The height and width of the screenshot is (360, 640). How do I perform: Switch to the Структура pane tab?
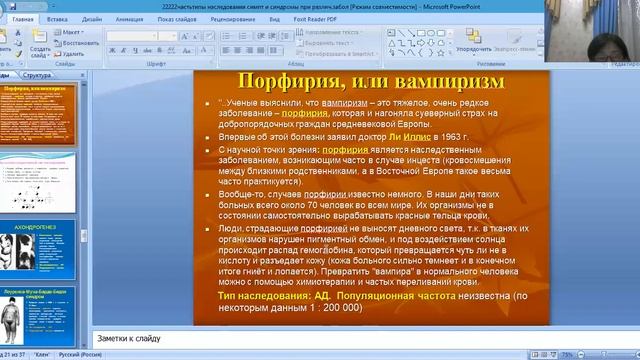tap(37, 75)
